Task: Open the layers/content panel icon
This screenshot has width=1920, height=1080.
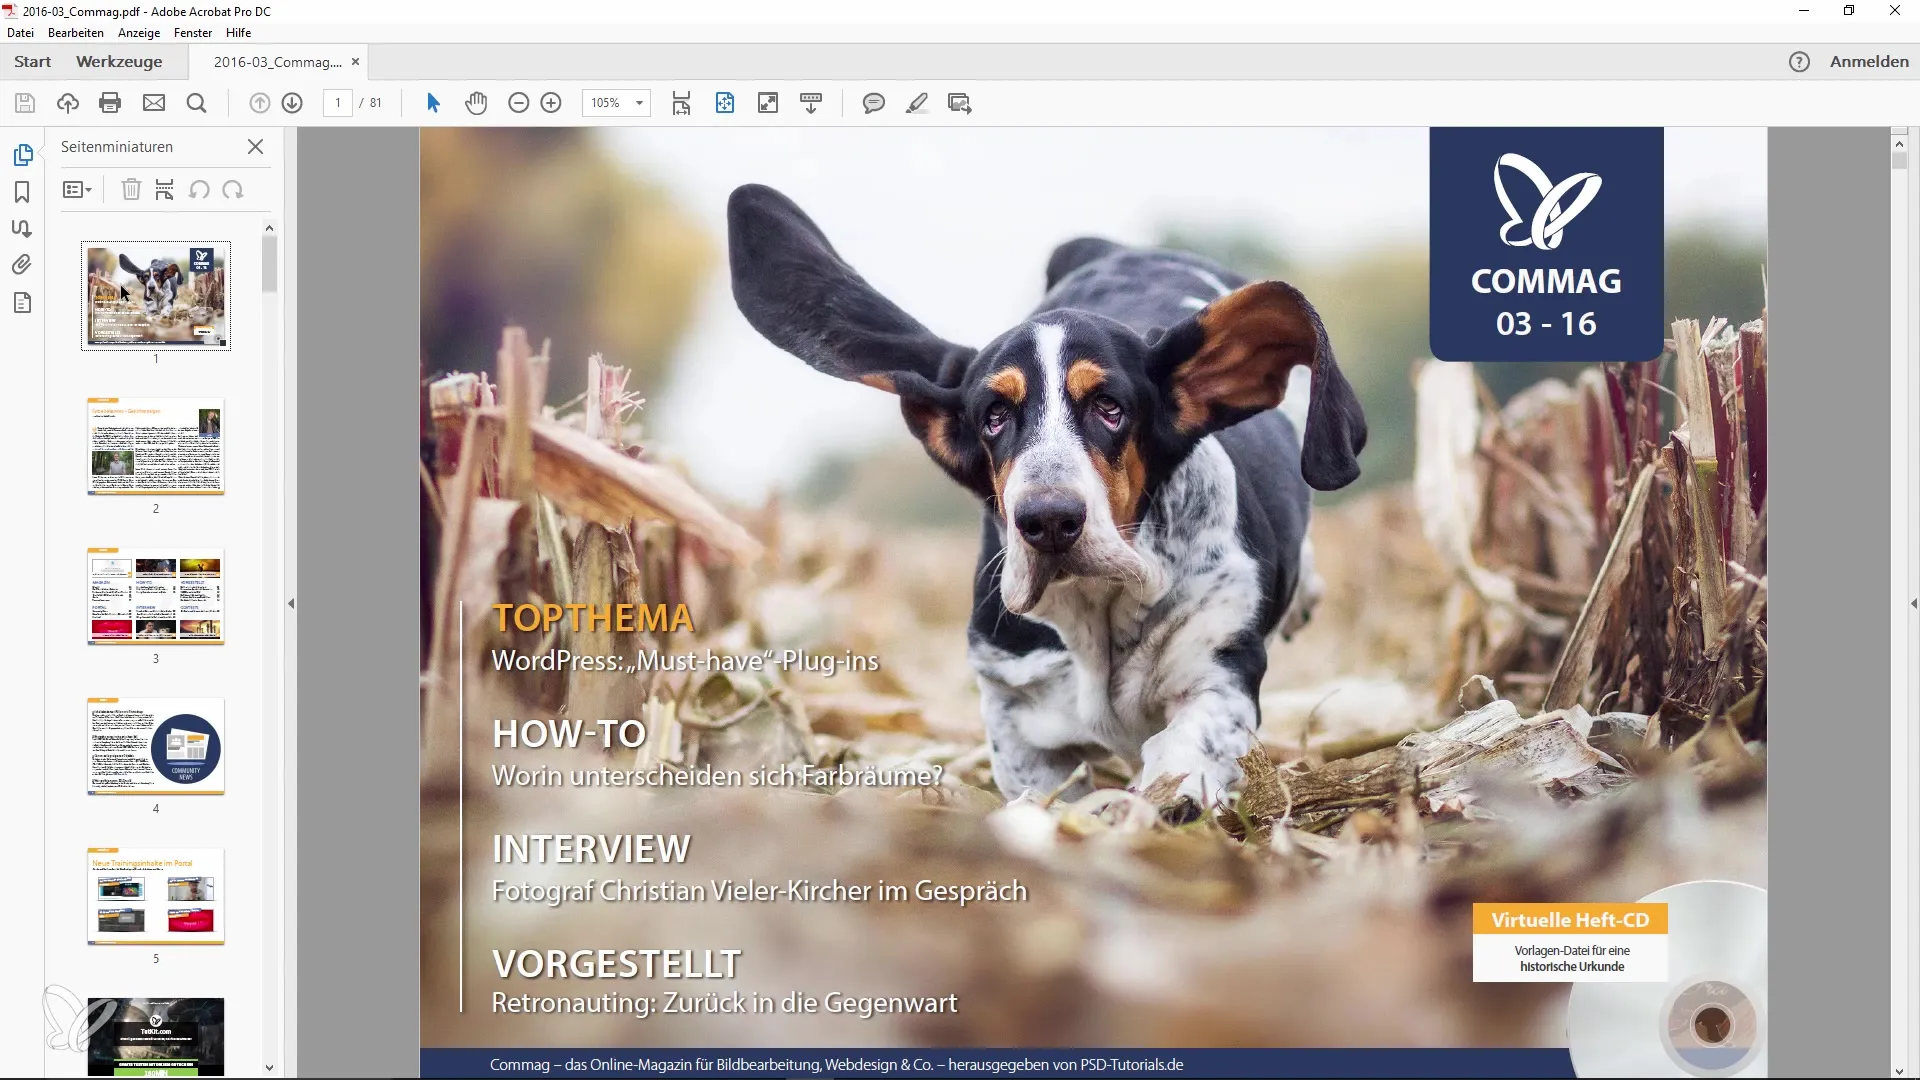Action: click(x=22, y=303)
